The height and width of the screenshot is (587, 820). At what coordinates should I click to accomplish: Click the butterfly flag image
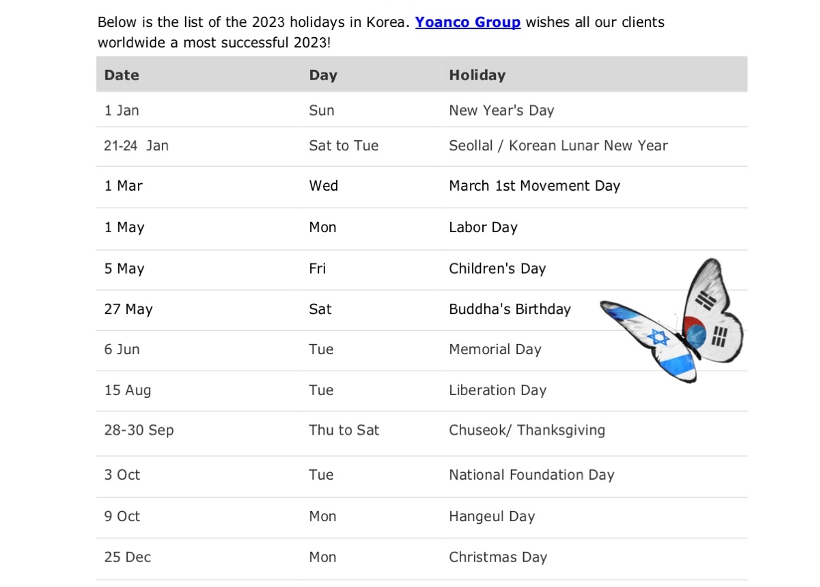[x=671, y=320]
